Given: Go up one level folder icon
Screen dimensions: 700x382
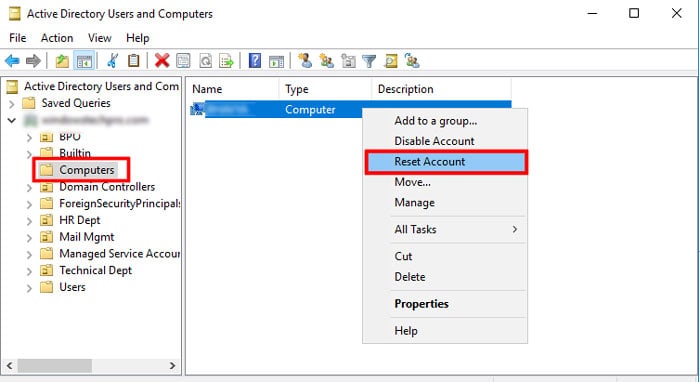Looking at the screenshot, I should (x=62, y=61).
